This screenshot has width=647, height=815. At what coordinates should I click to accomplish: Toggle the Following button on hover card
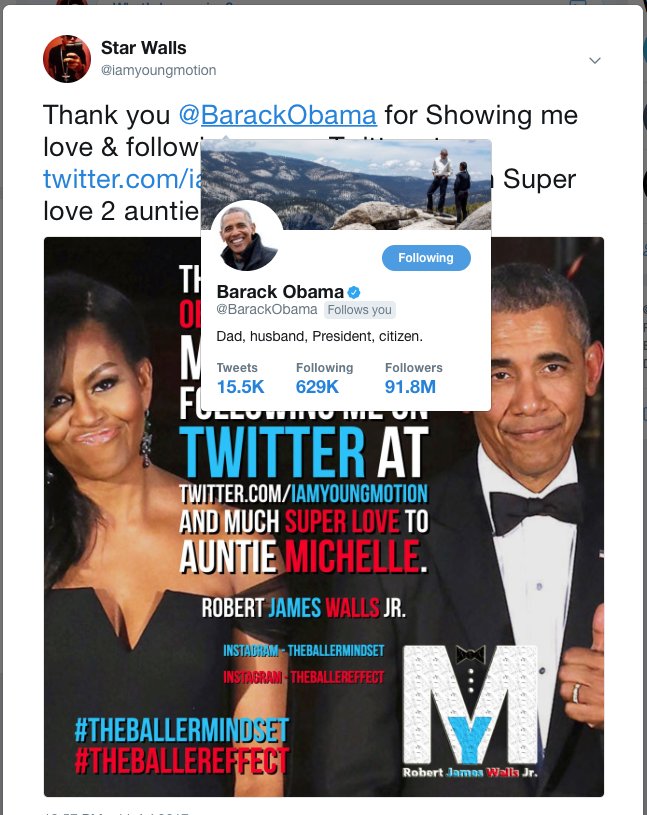[426, 258]
